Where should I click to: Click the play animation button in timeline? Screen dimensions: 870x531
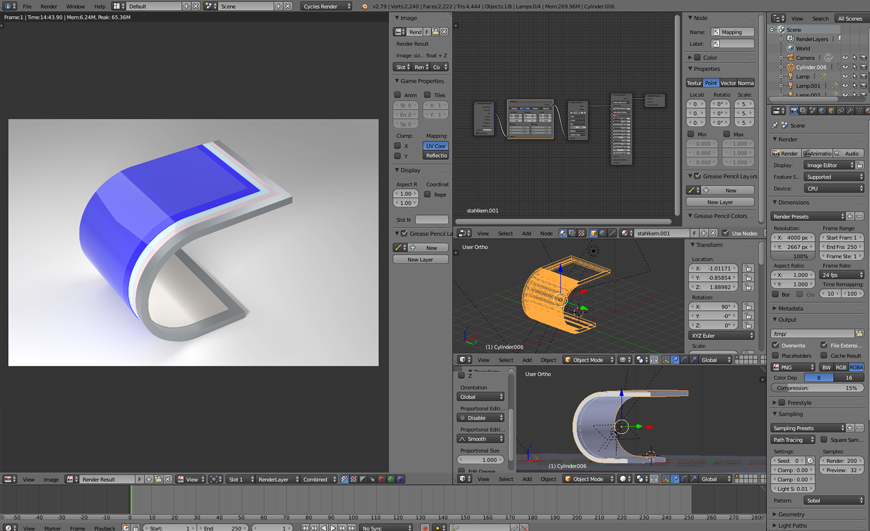(x=332, y=528)
